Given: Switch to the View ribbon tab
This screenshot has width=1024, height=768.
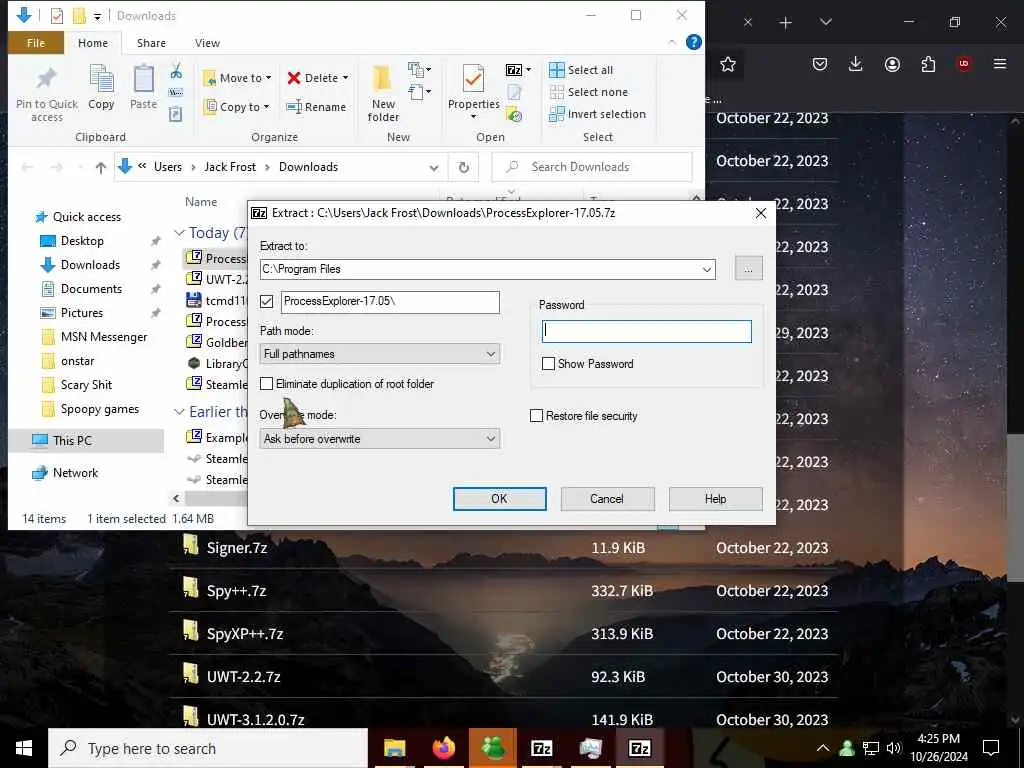Looking at the screenshot, I should [207, 42].
